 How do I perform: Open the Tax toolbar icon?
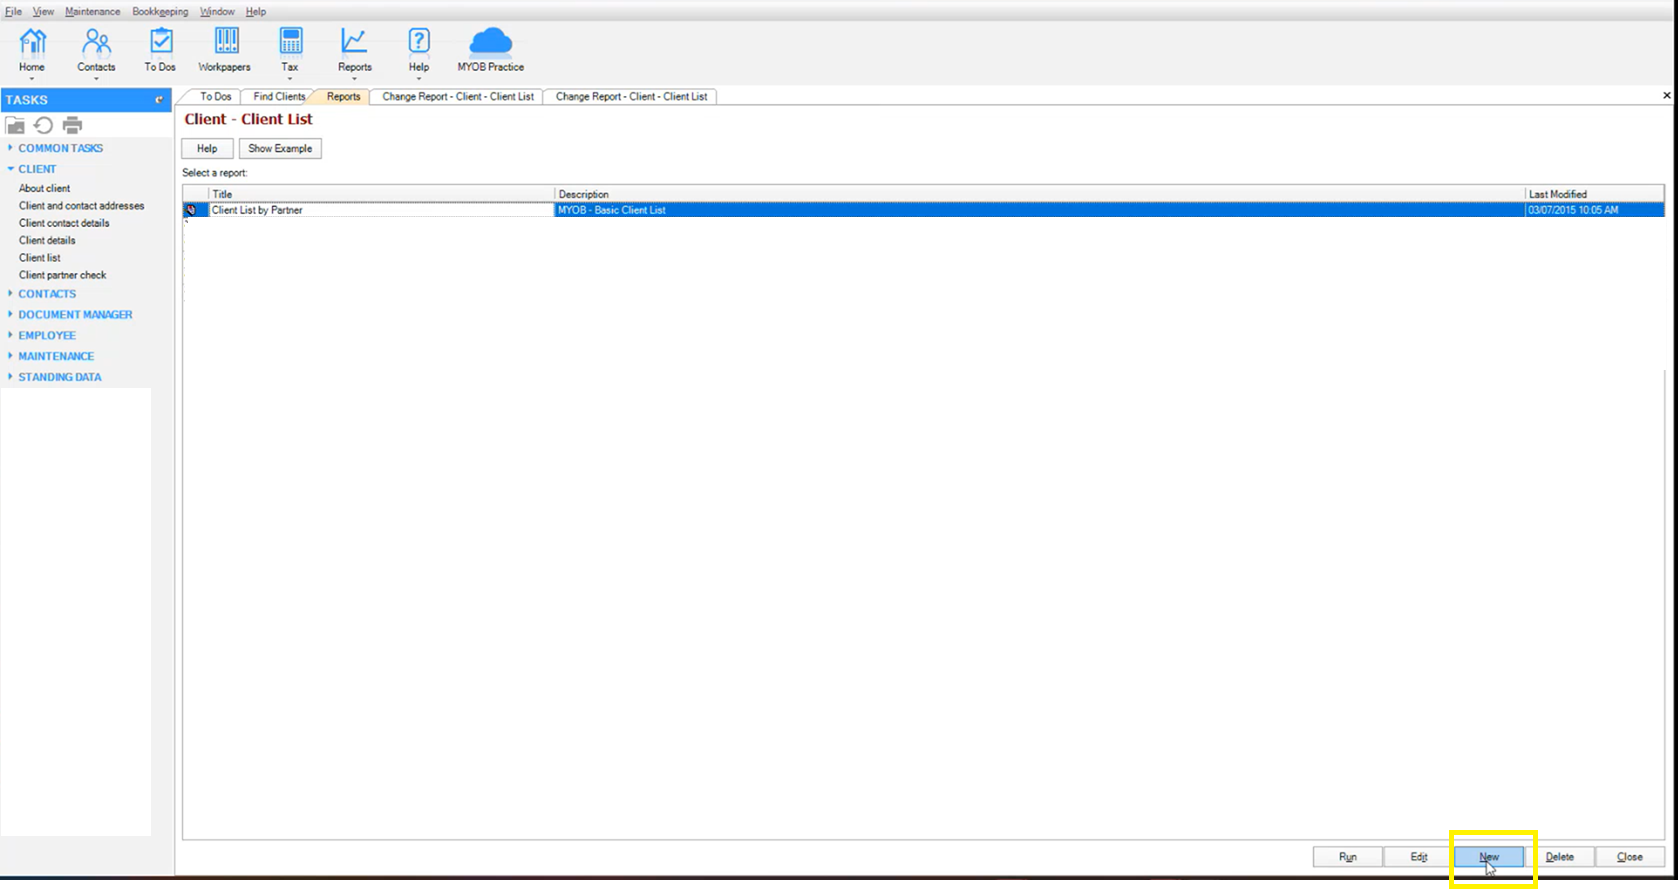290,49
